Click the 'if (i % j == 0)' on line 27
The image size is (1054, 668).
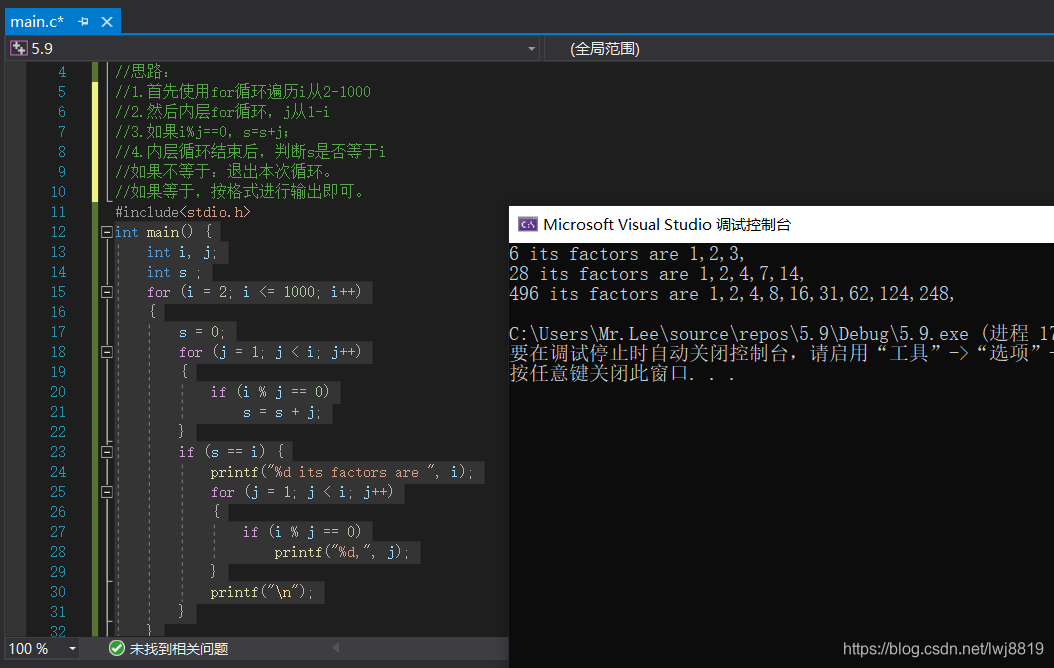302,532
